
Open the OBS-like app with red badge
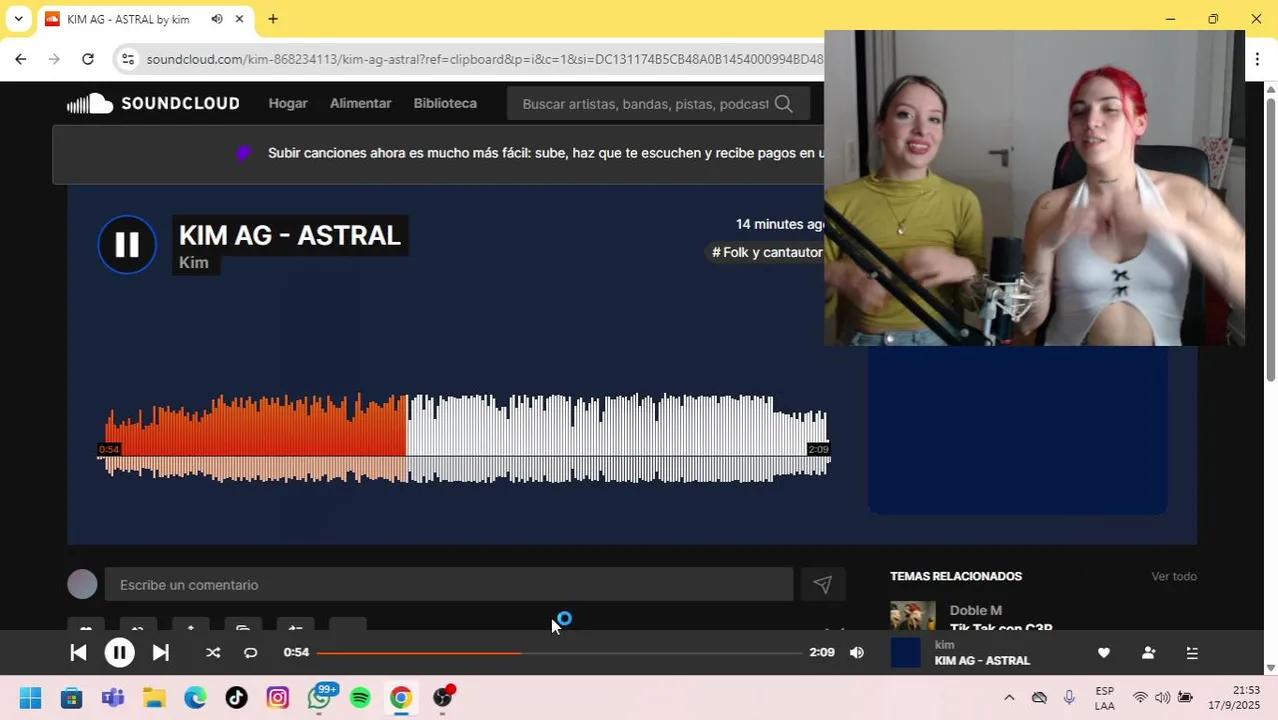tap(443, 698)
